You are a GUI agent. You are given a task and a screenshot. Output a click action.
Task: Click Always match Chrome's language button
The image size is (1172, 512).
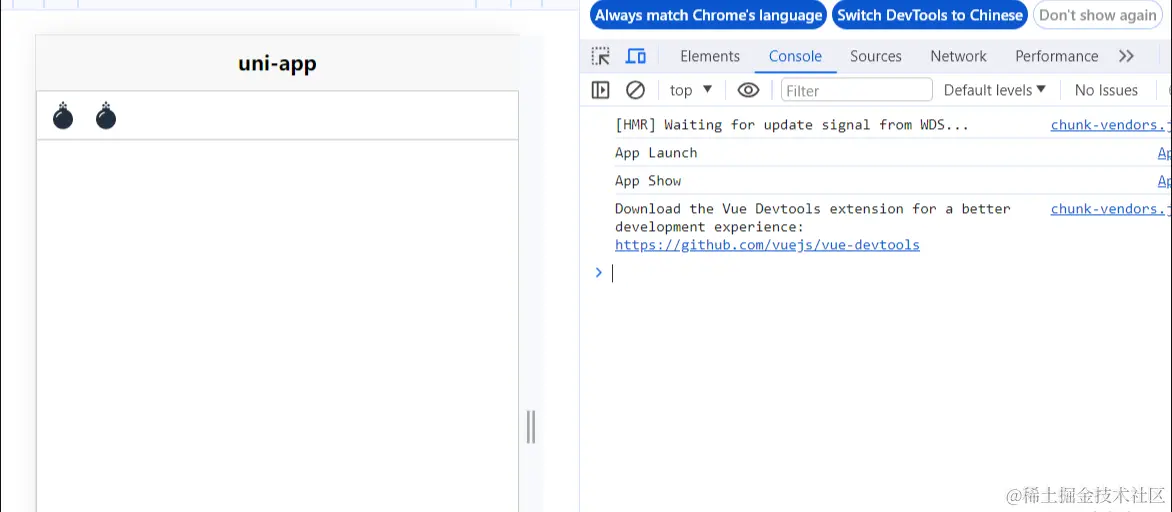coord(709,15)
